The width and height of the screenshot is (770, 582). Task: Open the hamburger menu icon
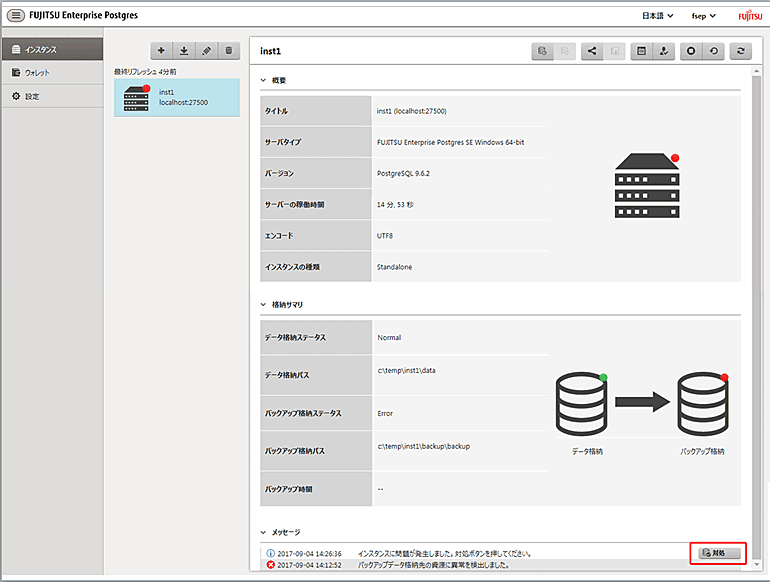[16, 15]
